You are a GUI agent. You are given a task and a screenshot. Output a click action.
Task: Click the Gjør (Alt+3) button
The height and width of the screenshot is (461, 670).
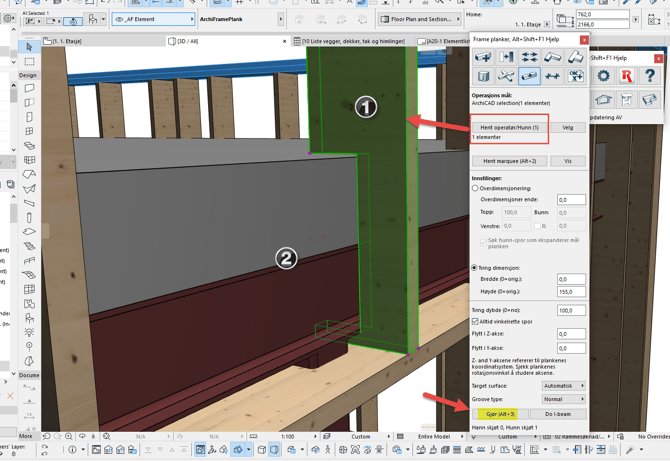[500, 413]
